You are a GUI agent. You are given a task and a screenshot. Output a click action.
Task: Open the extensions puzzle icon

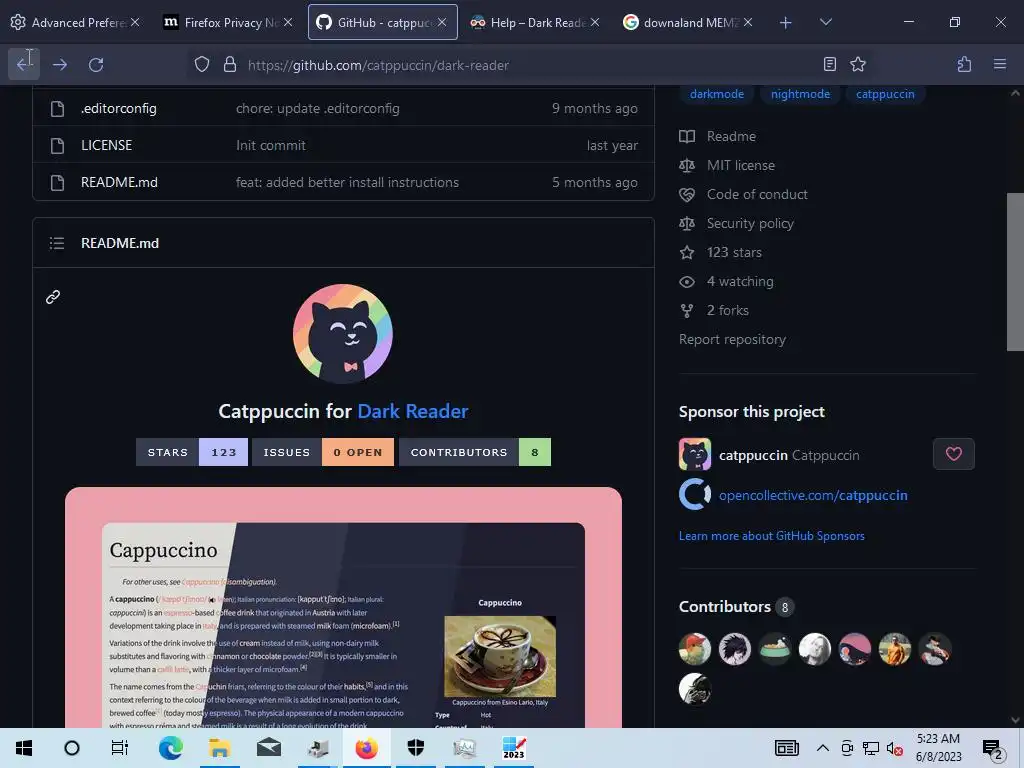pyautogui.click(x=965, y=64)
